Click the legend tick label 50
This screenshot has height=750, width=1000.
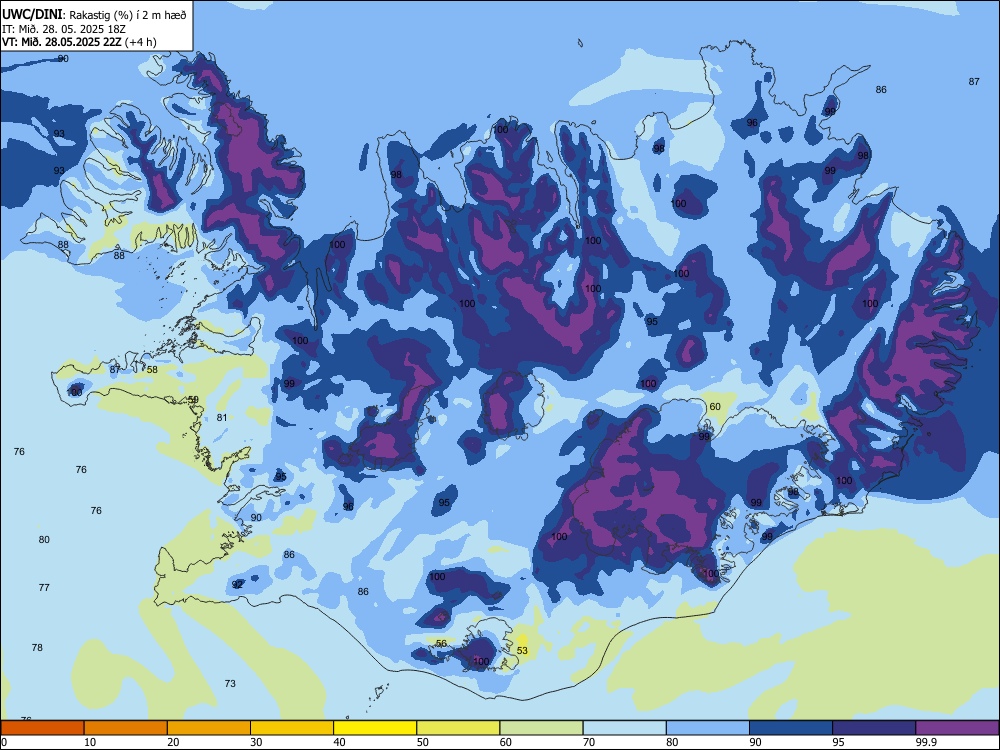click(x=422, y=742)
